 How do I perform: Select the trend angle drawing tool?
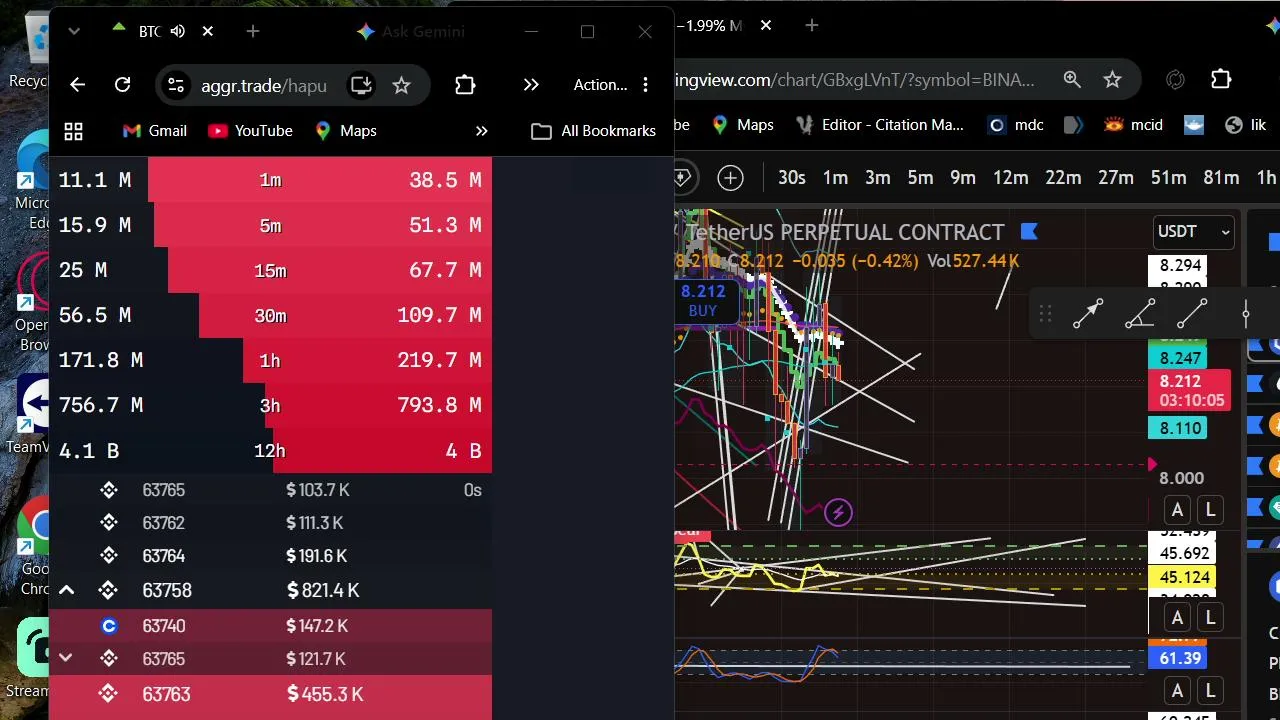tap(1140, 314)
